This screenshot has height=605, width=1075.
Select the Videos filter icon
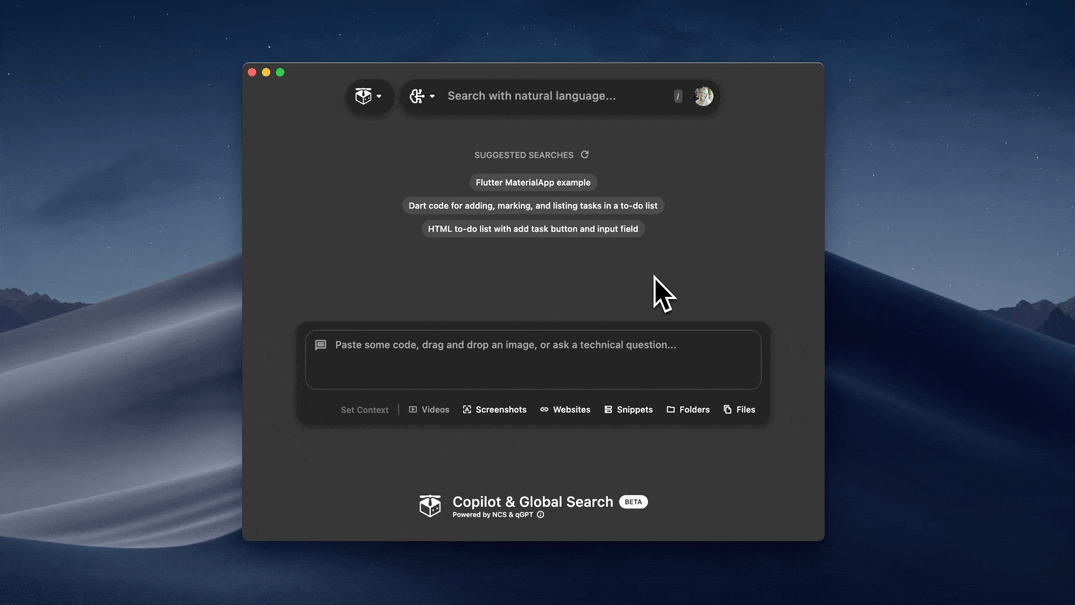click(411, 409)
